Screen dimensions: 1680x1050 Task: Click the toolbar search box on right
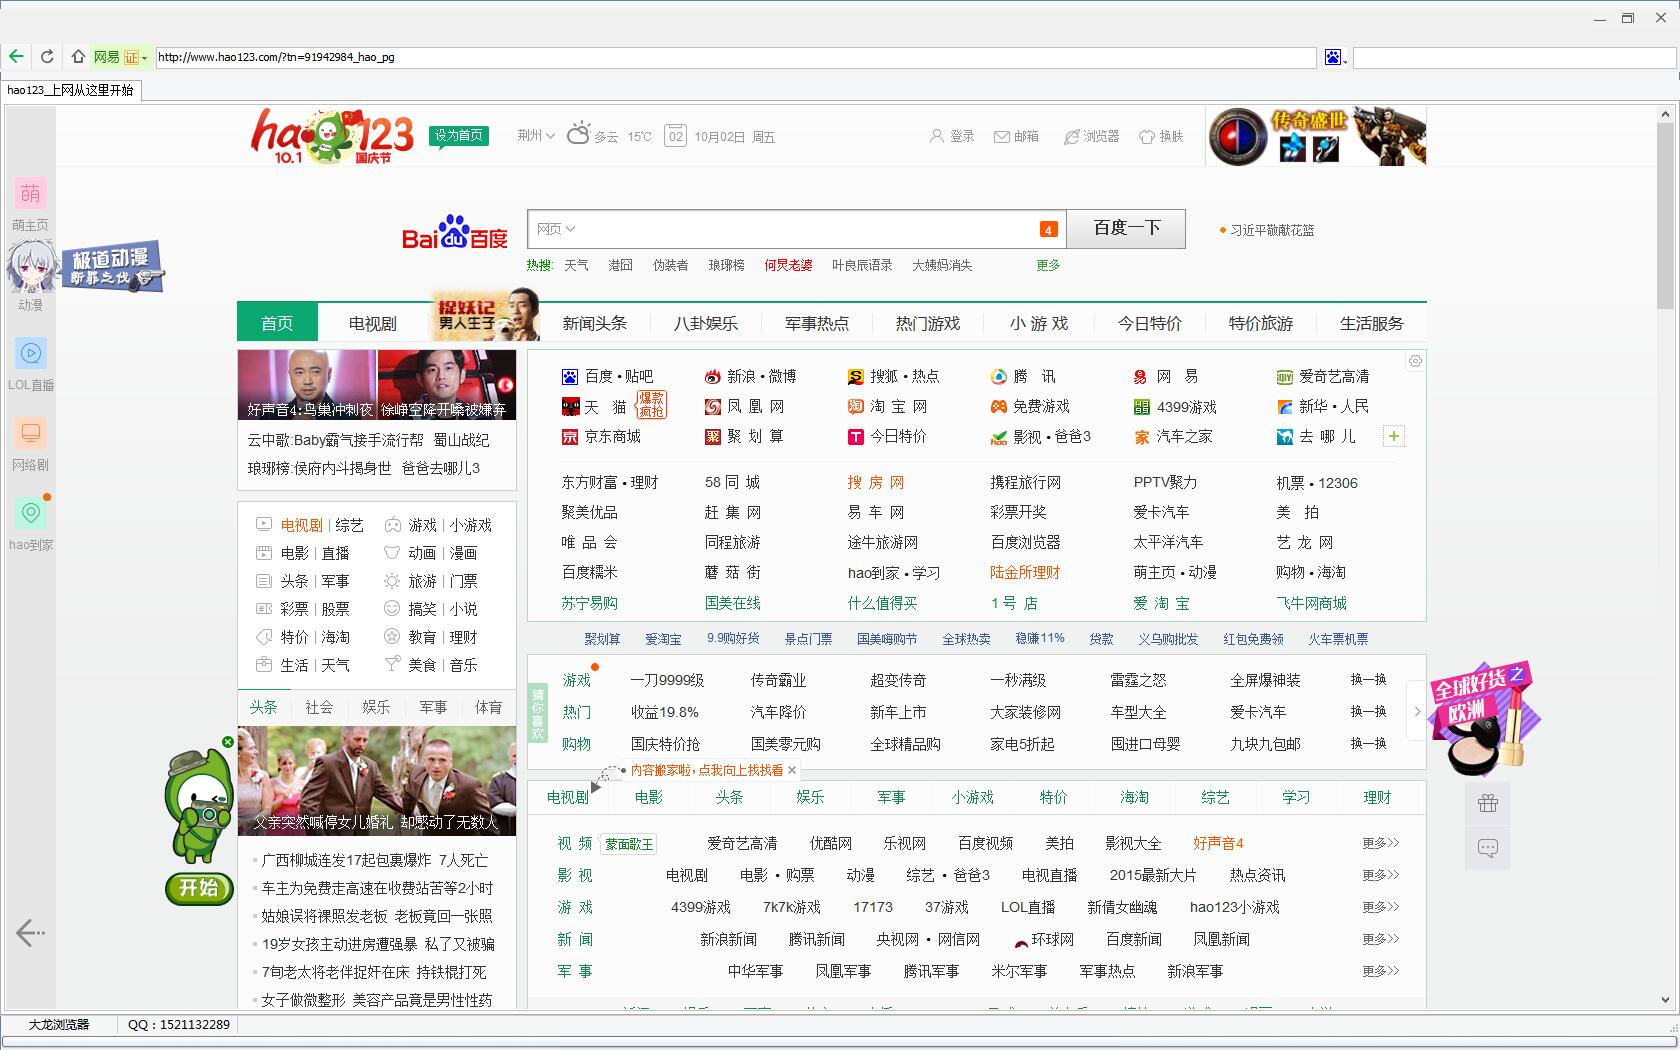pos(1514,58)
